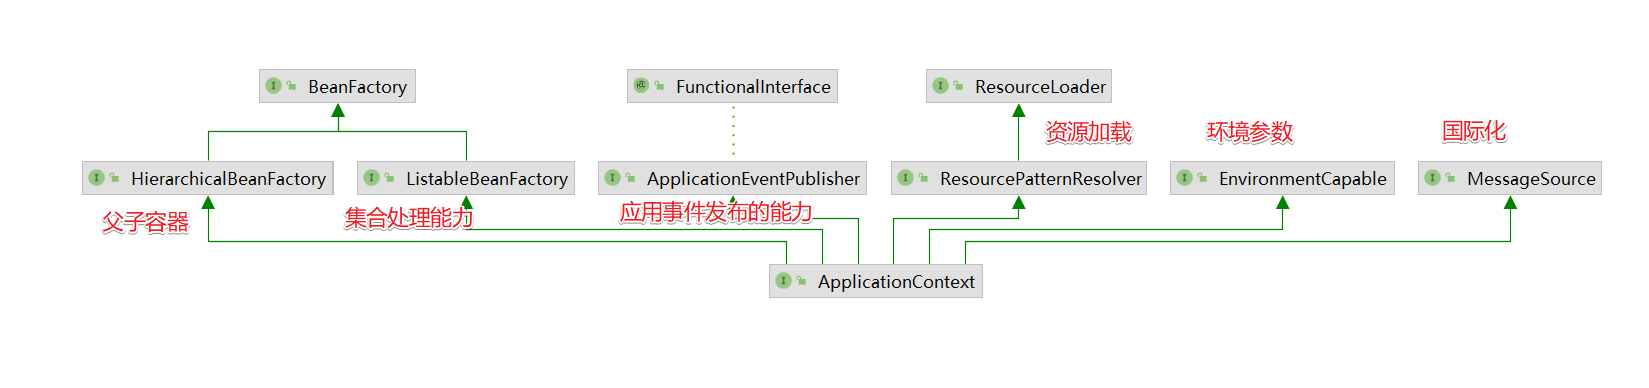The image size is (1649, 388).
Task: Click the lock icon beside BeanFactory
Action: pyautogui.click(x=291, y=86)
